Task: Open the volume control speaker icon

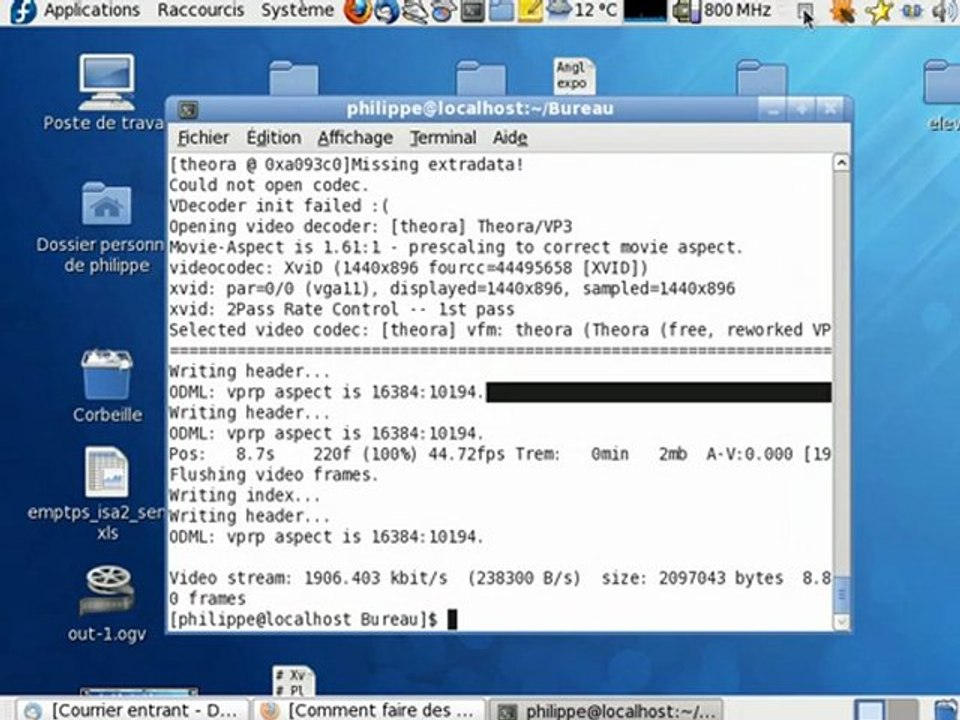Action: tap(945, 11)
